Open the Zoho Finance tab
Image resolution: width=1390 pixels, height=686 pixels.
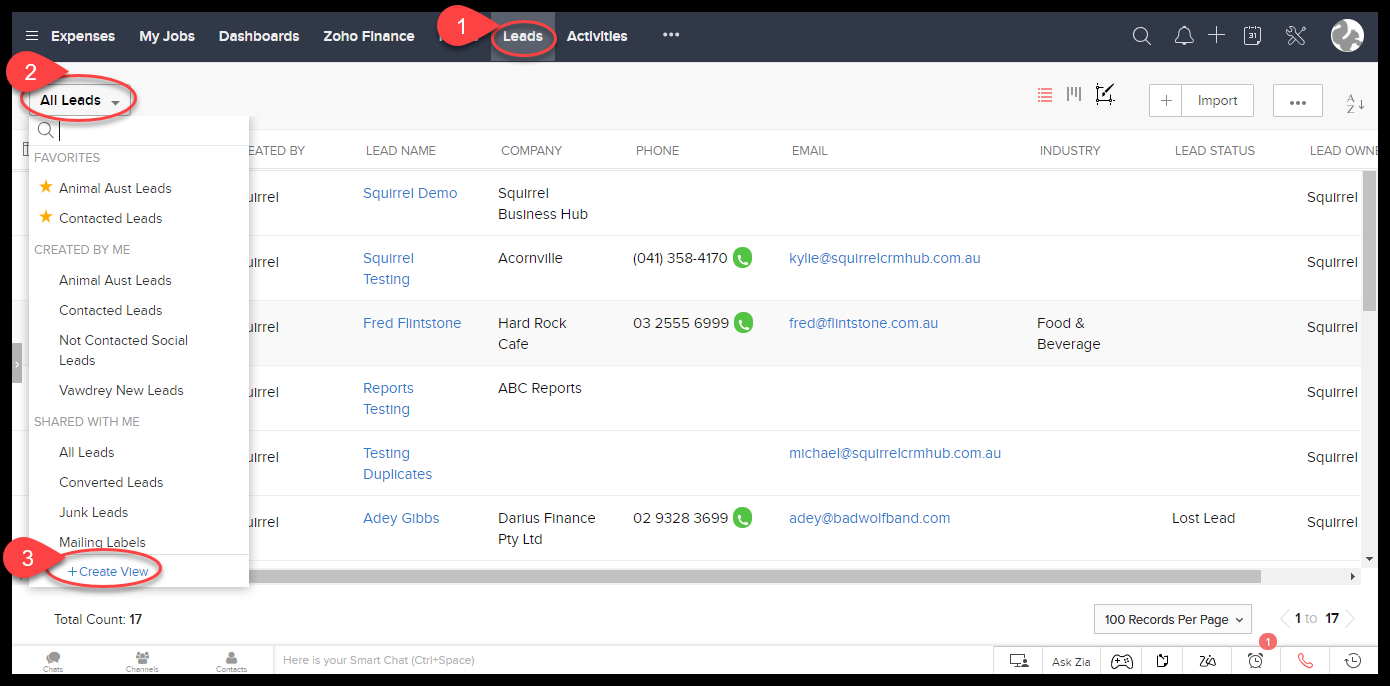[369, 36]
